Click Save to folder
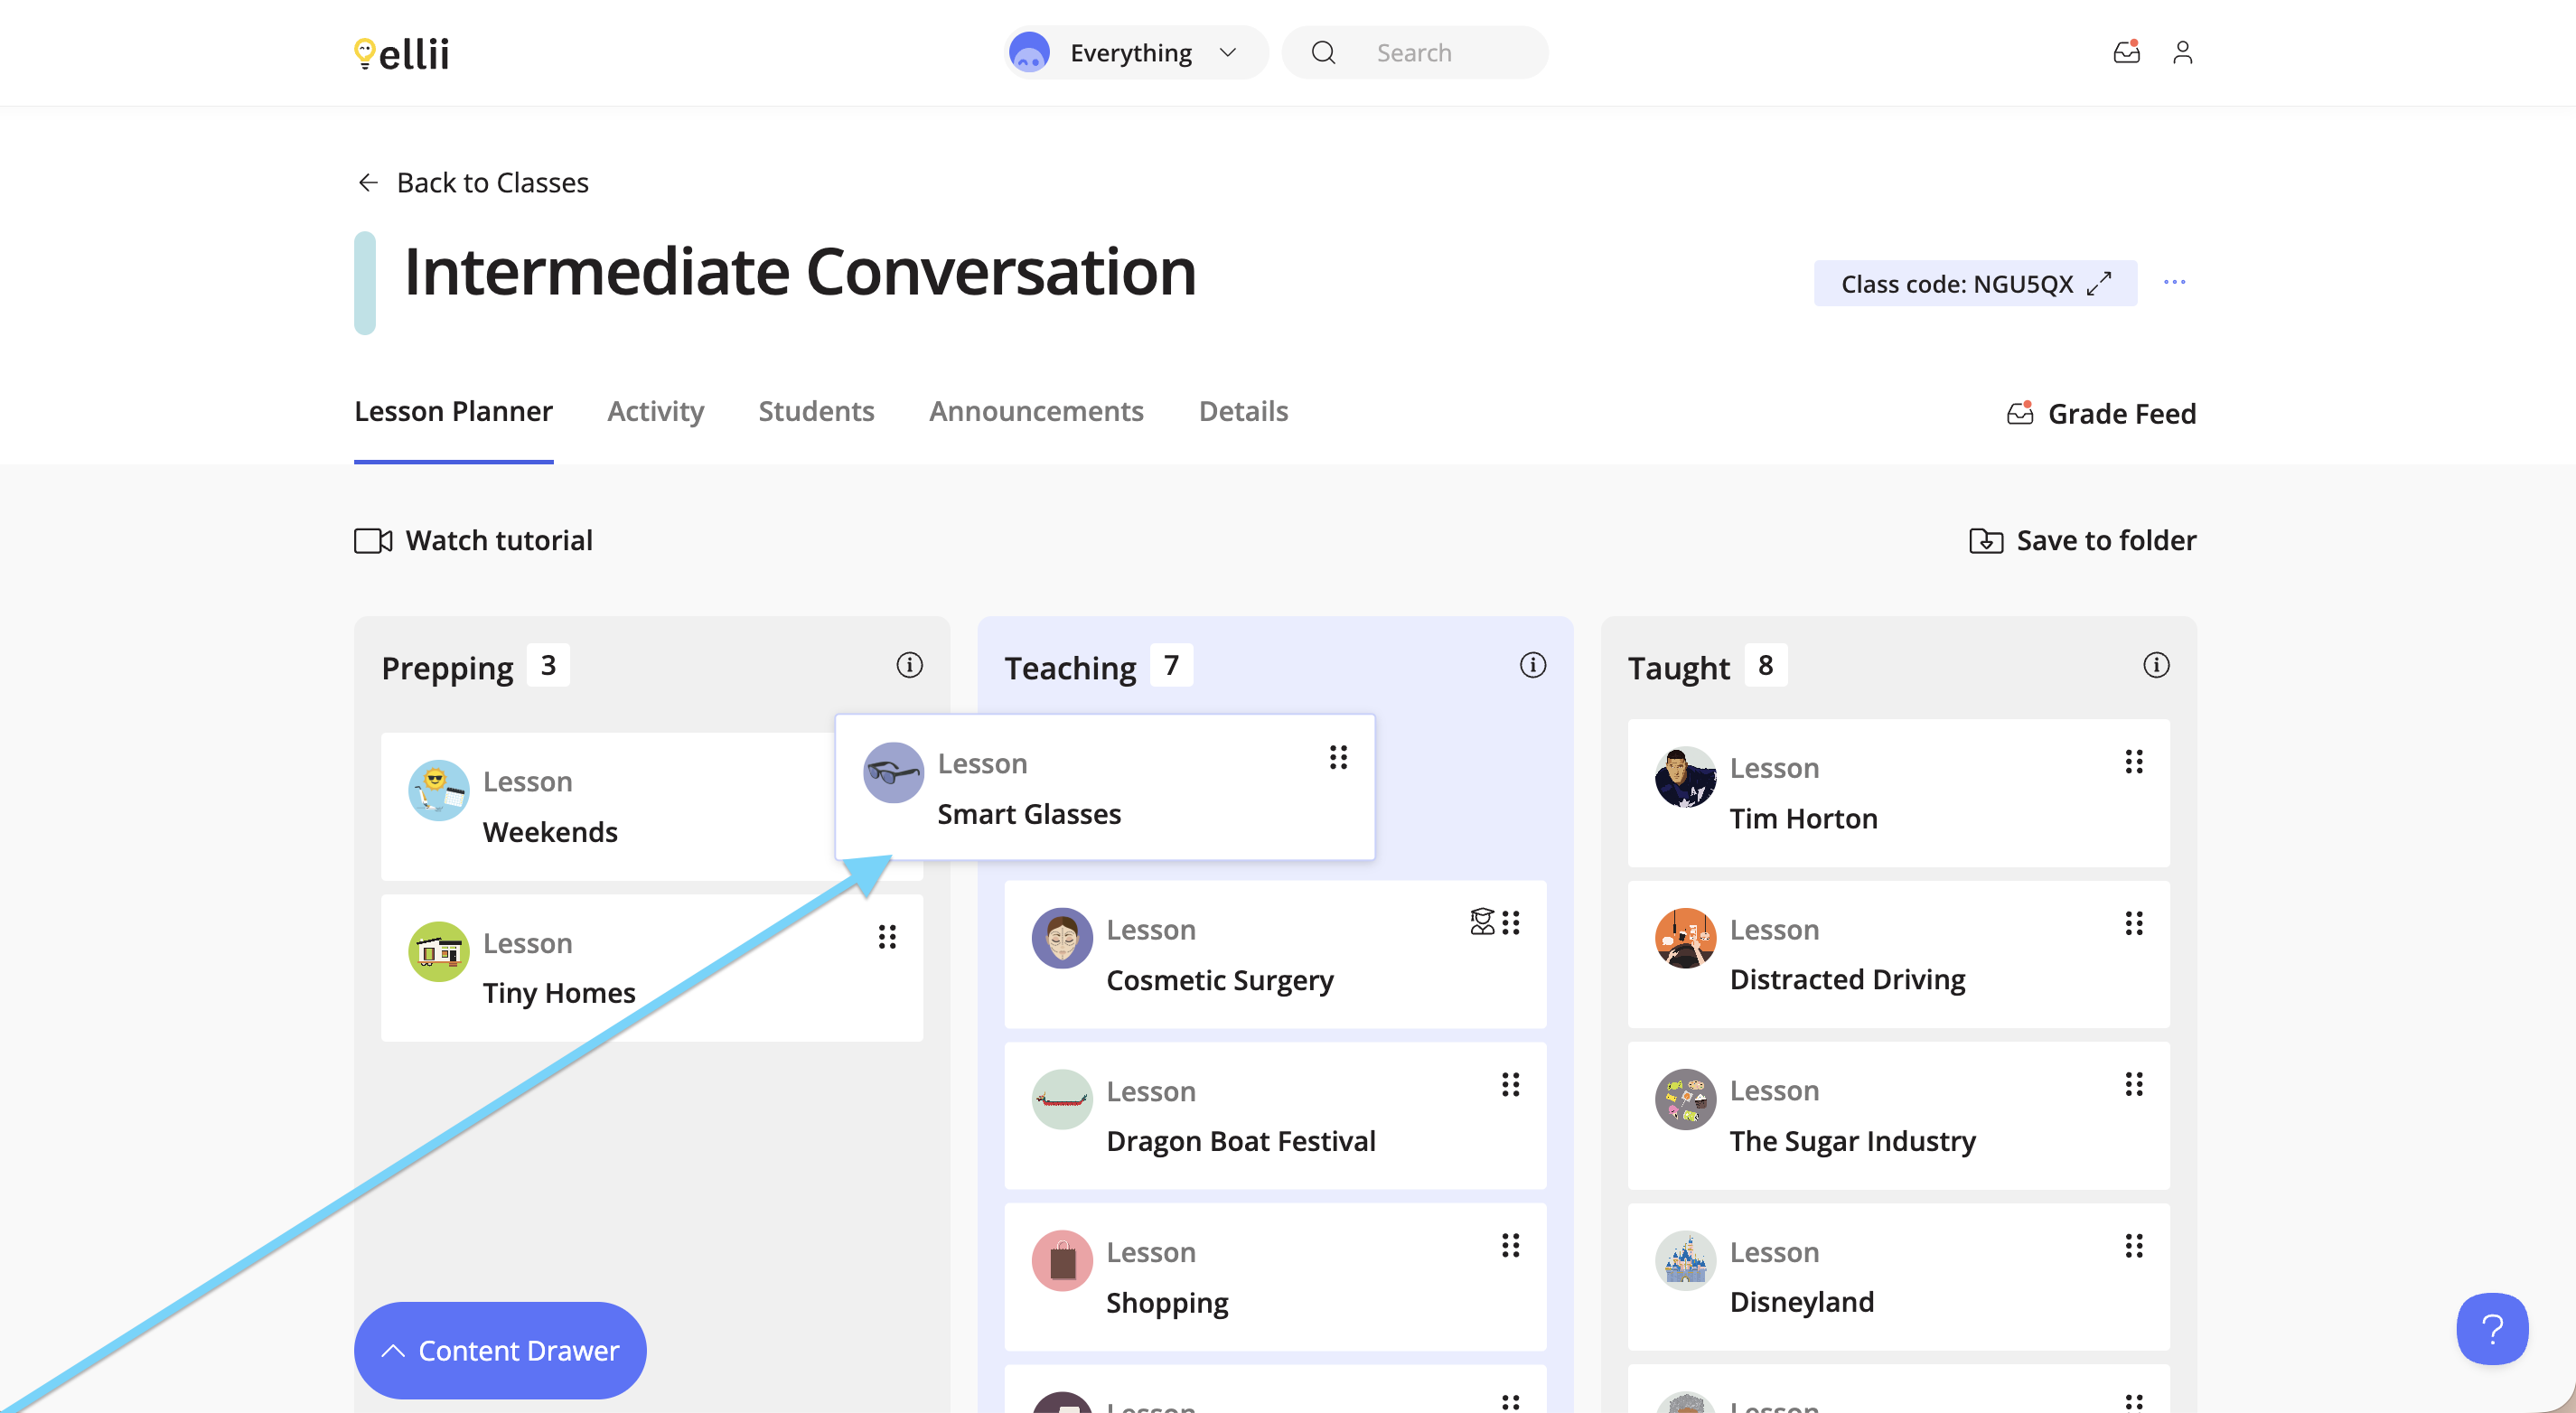The image size is (2576, 1413). click(x=2083, y=541)
